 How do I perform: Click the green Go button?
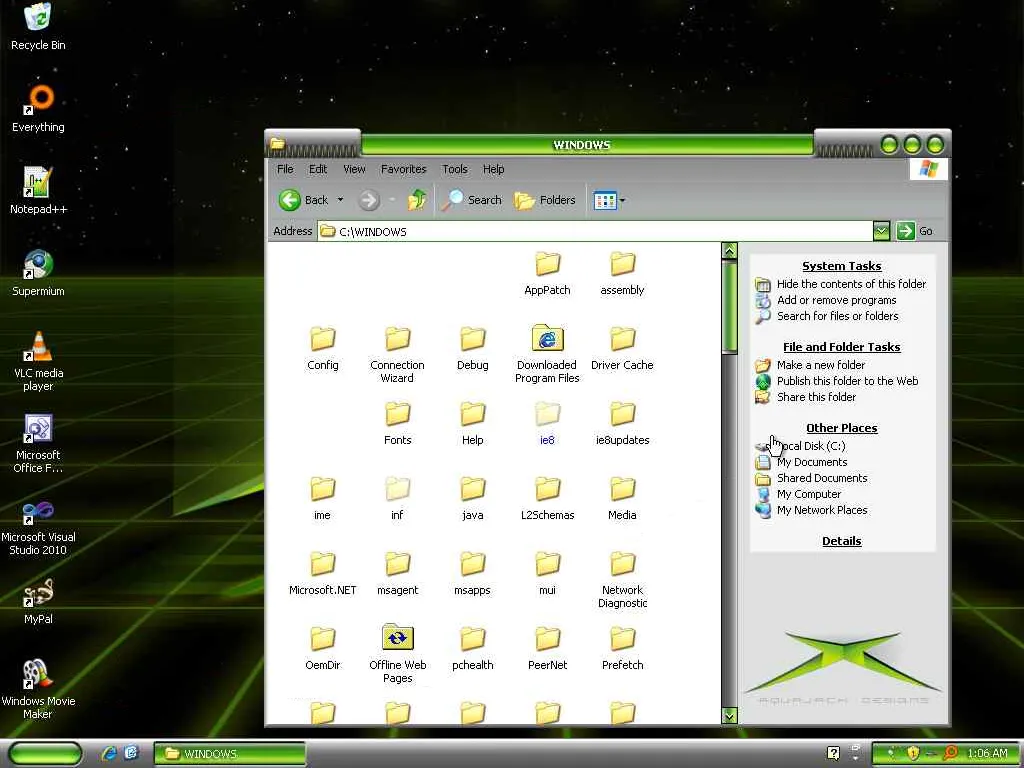tap(906, 231)
